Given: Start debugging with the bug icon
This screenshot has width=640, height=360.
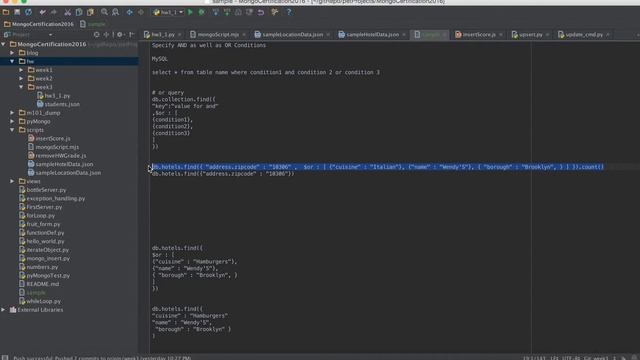Looking at the screenshot, I should [x=202, y=12].
